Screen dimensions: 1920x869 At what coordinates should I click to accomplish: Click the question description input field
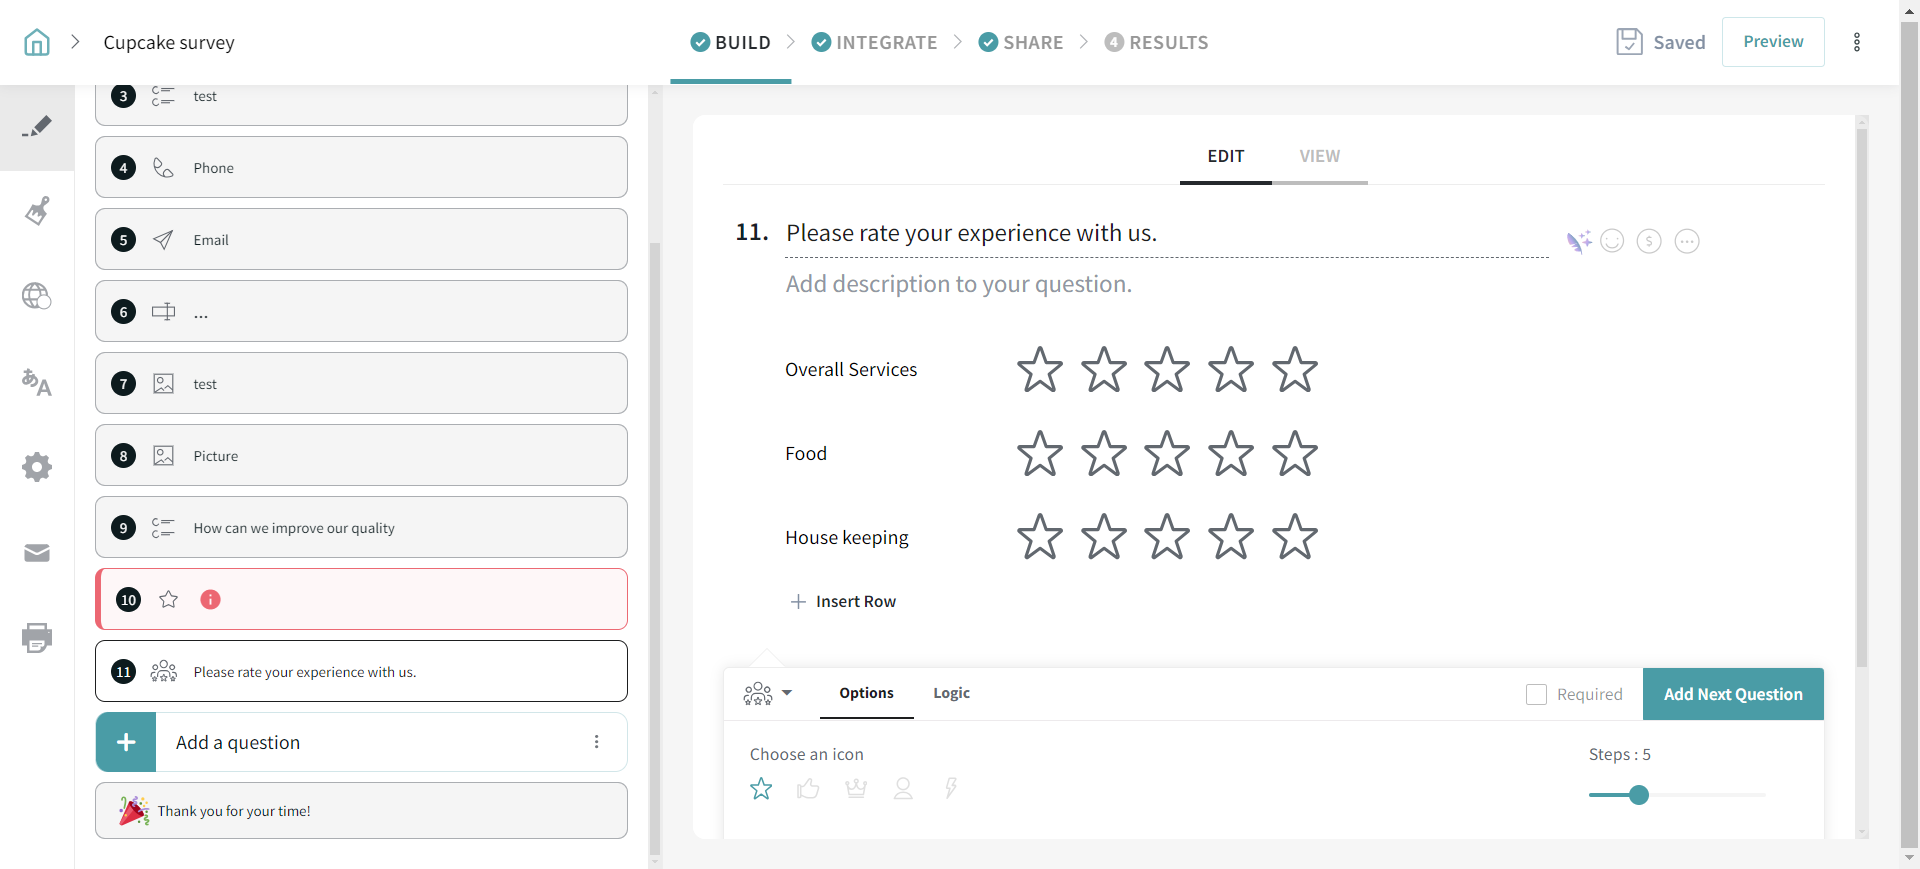pyautogui.click(x=958, y=284)
